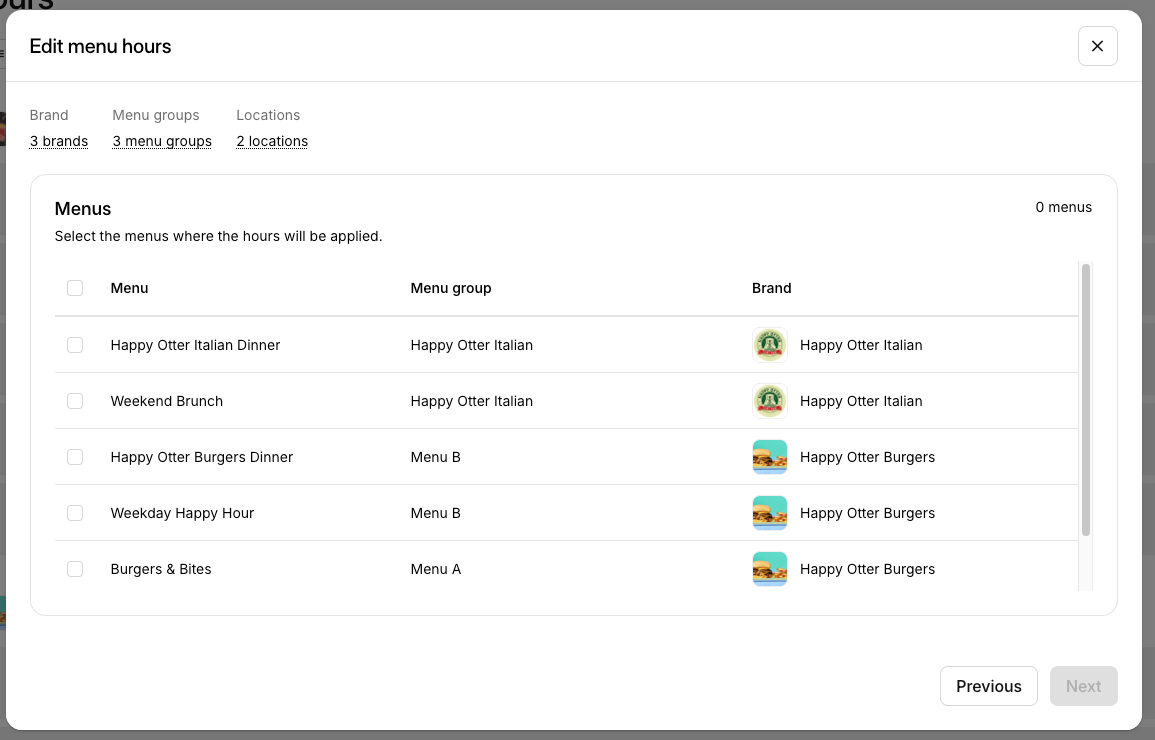Close the Edit menu hours dialog
The width and height of the screenshot is (1155, 740).
(1097, 46)
